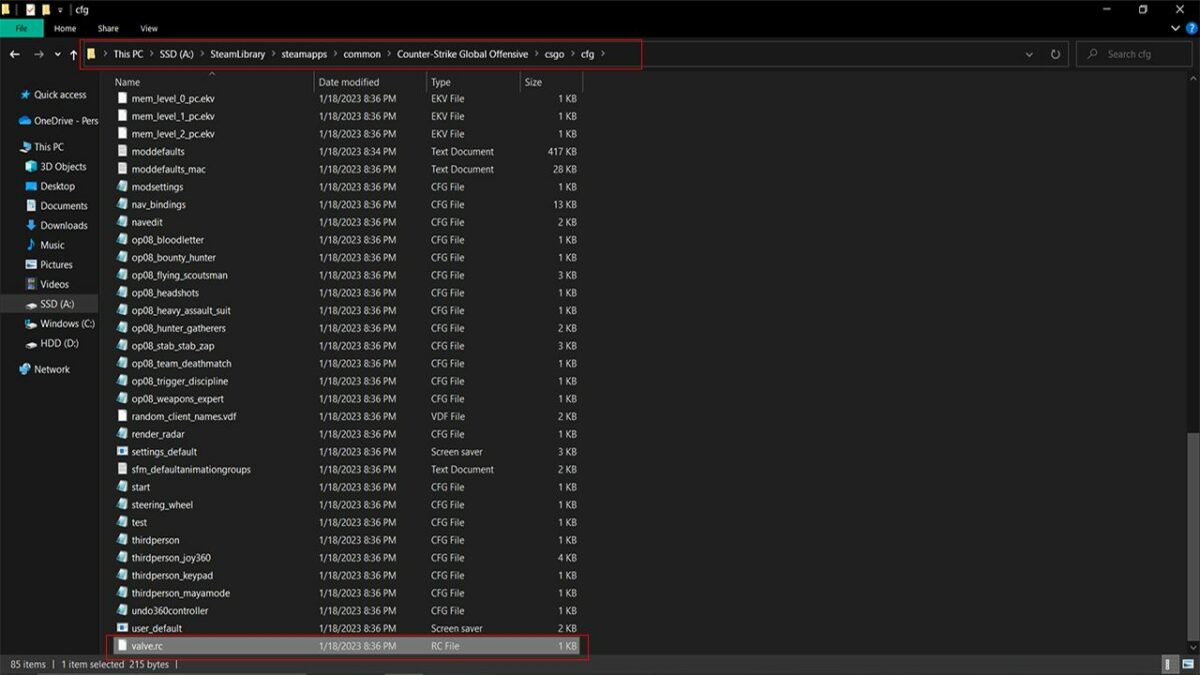Viewport: 1200px width, 675px height.
Task: Switch to large icons view in status bar
Action: [1186, 665]
